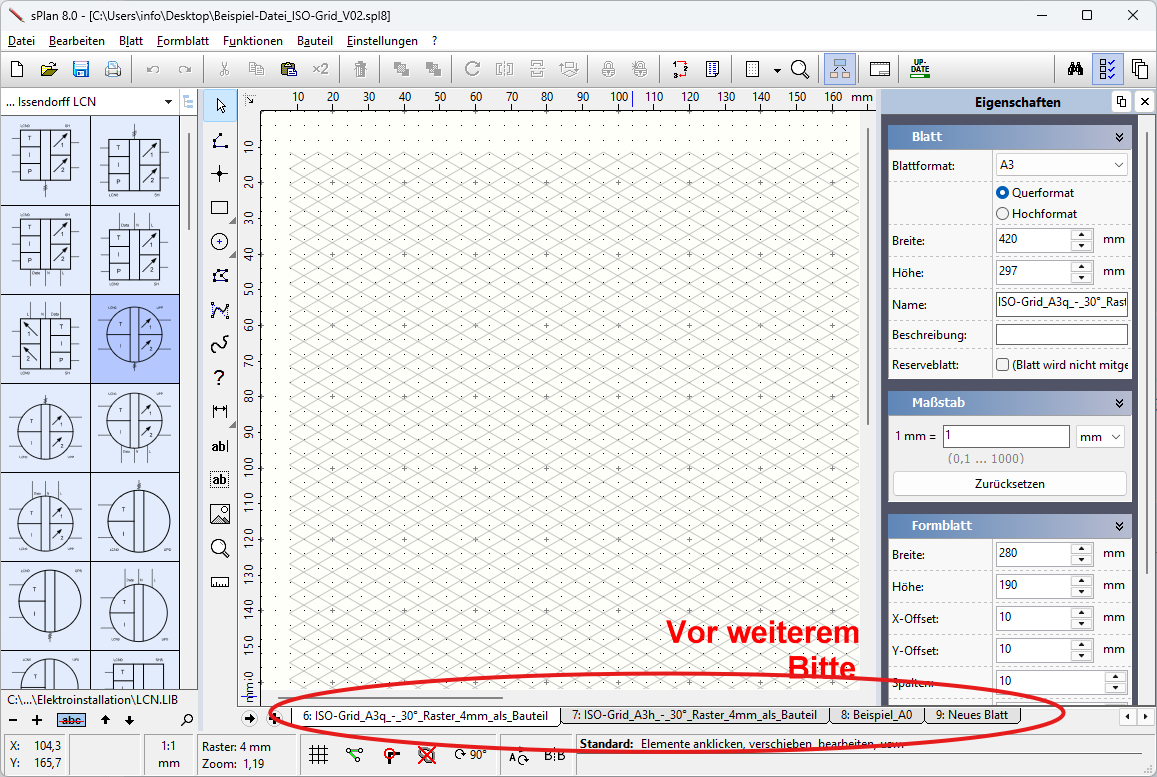Switch to the 9: Neues Blatt tab
Viewport: 1157px width, 777px height.
point(972,715)
